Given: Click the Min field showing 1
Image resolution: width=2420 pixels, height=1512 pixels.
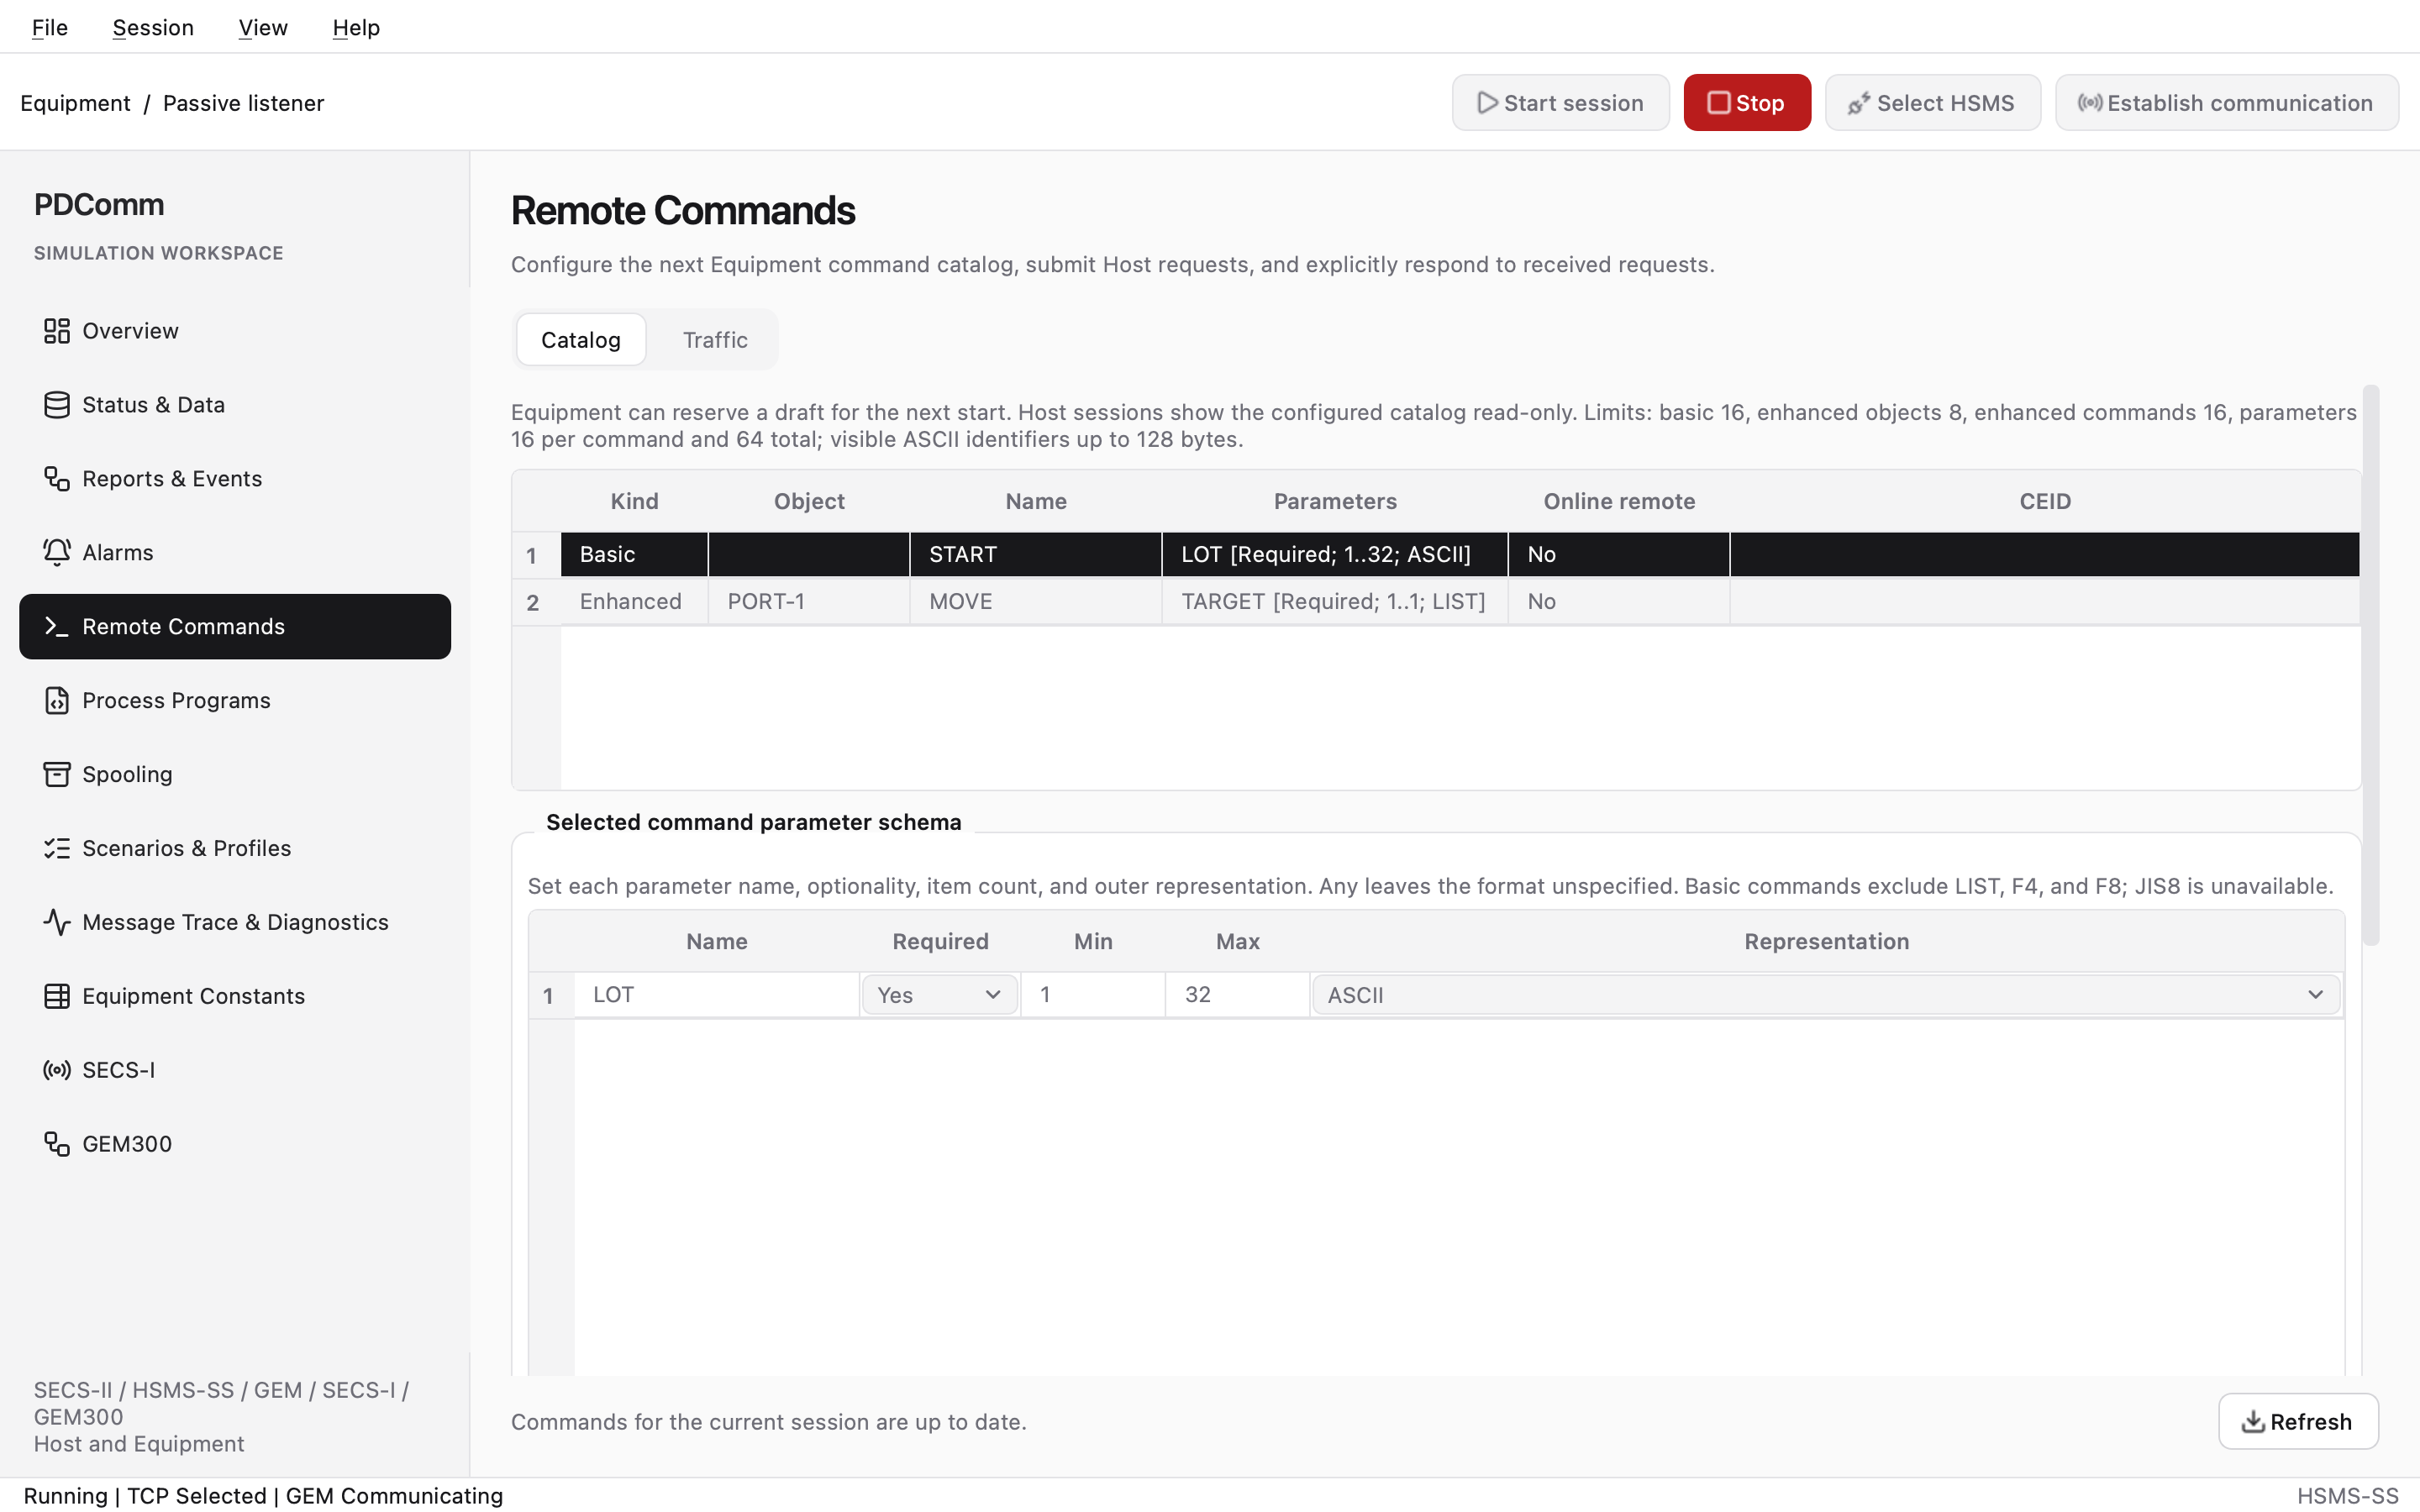Looking at the screenshot, I should [1093, 995].
